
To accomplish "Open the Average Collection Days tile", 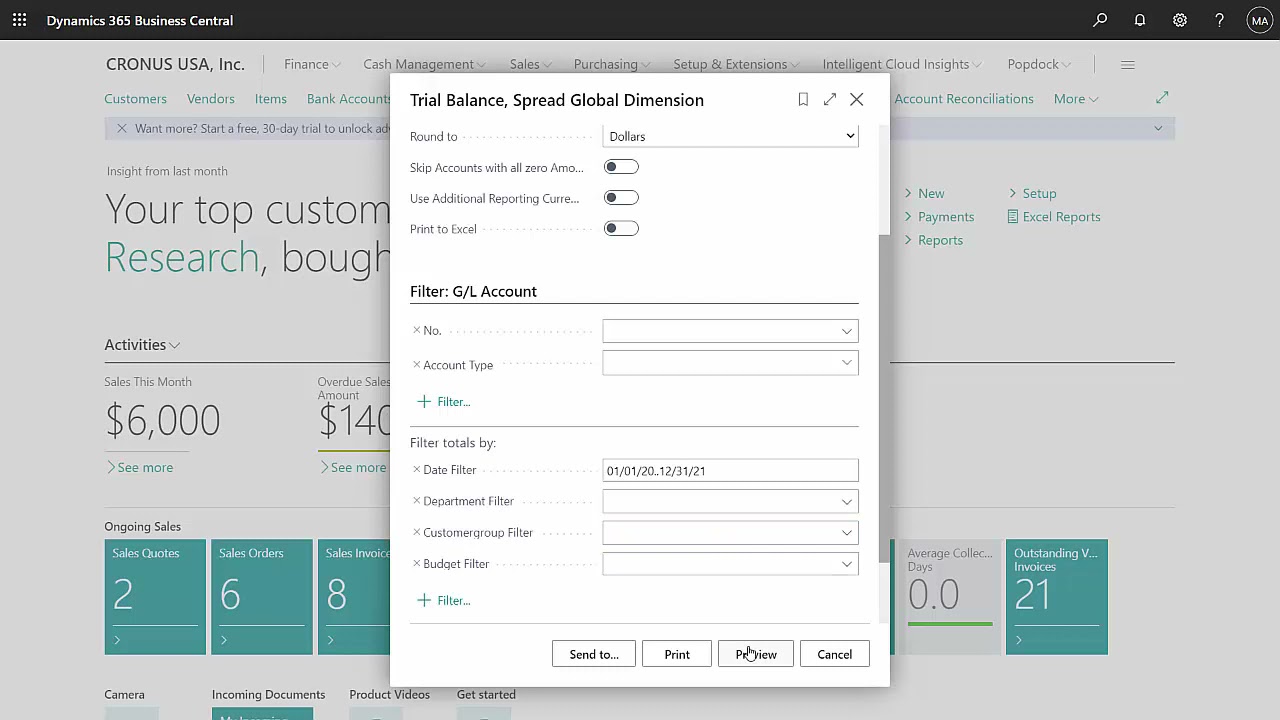I will pyautogui.click(x=950, y=597).
